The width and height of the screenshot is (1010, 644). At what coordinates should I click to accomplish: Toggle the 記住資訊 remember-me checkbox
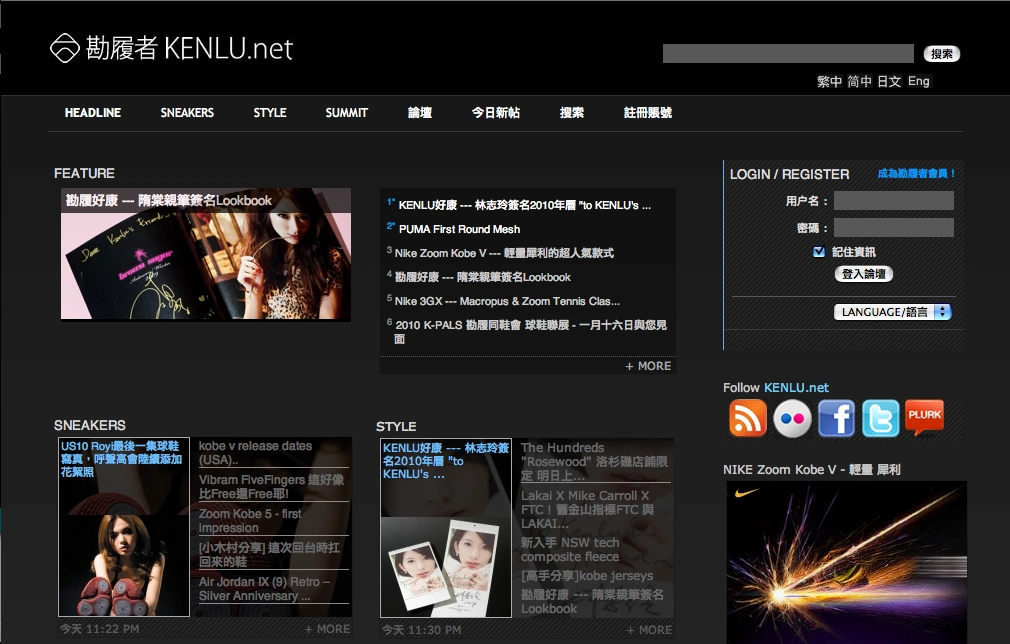tap(819, 252)
